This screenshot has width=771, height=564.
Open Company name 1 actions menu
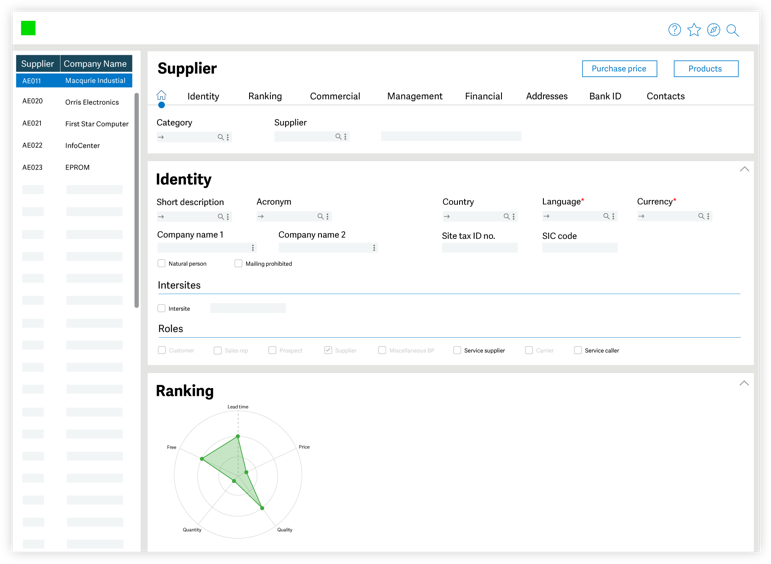[x=253, y=248]
